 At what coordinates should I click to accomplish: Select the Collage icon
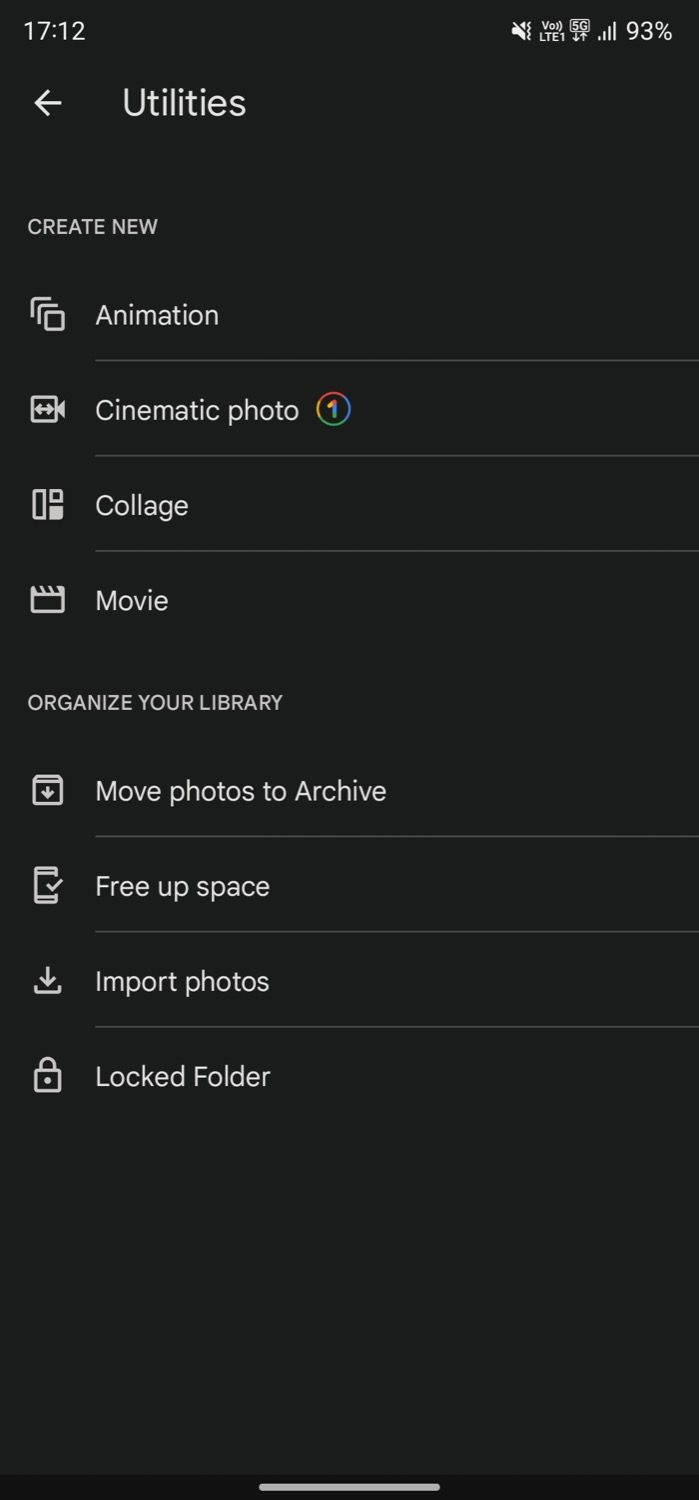tap(47, 504)
